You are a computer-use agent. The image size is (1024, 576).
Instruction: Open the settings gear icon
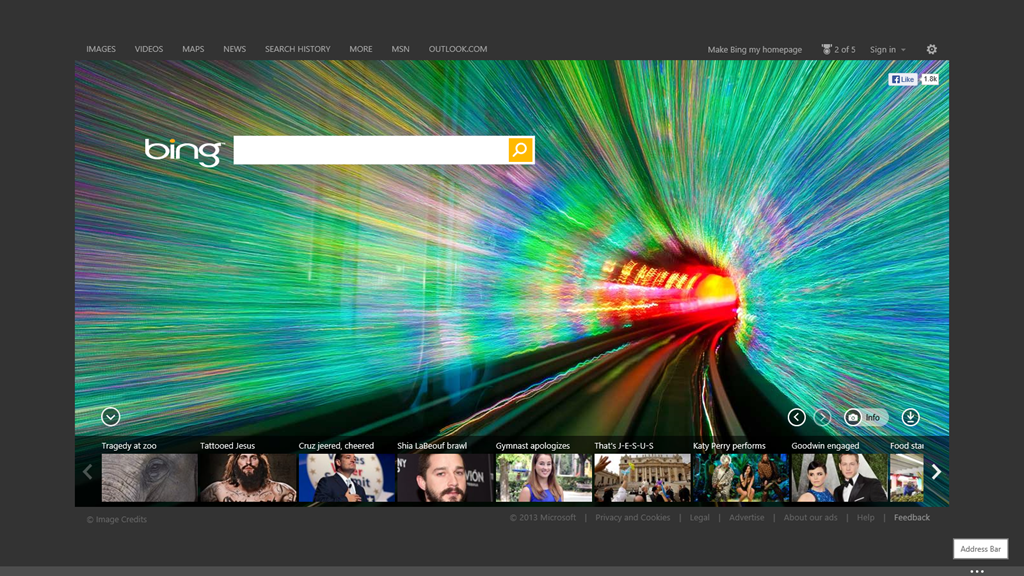click(x=932, y=49)
